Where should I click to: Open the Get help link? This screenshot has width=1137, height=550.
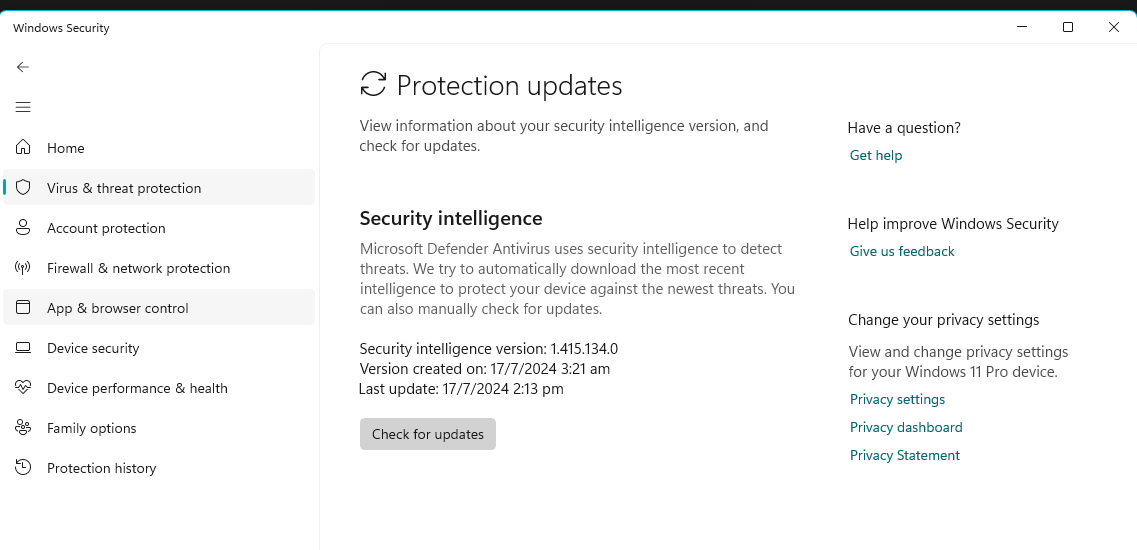pyautogui.click(x=876, y=155)
